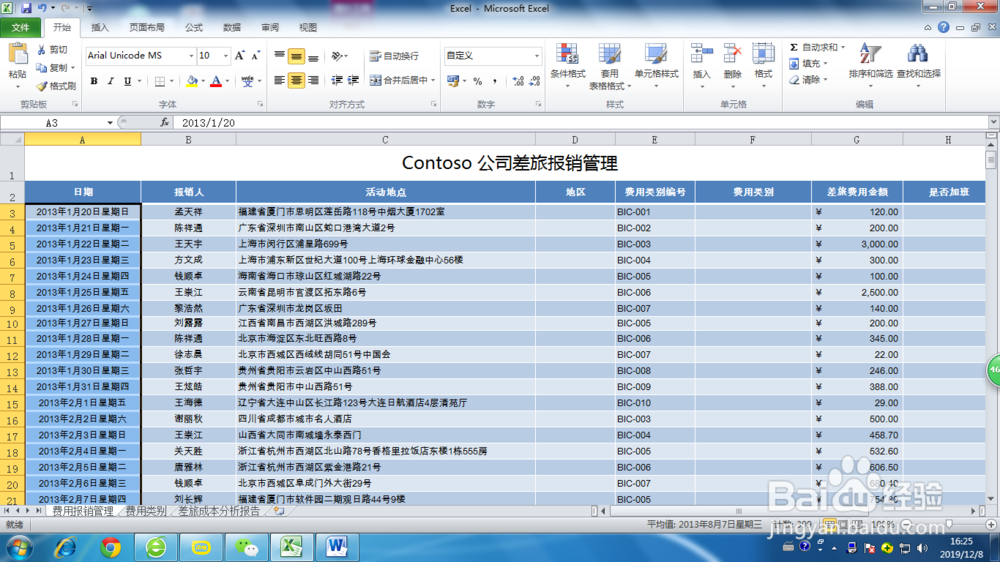The width and height of the screenshot is (1000, 562).
Task: Switch to 数据 Data tab
Action: (232, 27)
